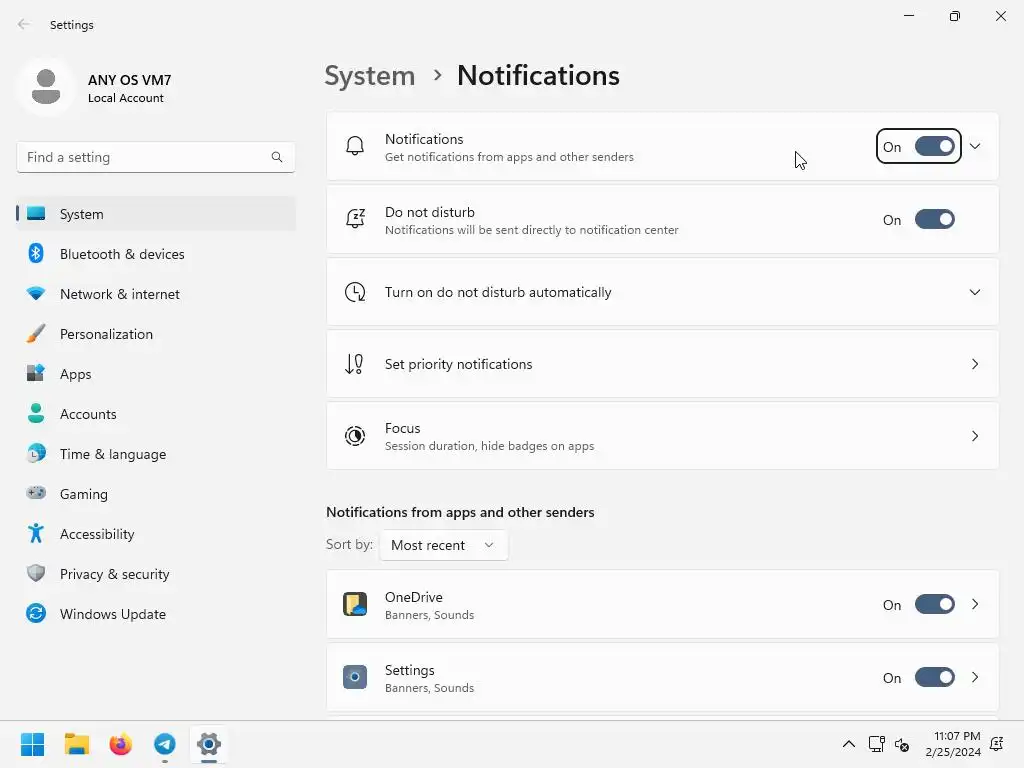Click the Bluetooth & devices sidebar icon
Viewport: 1024px width, 768px height.
(36, 254)
